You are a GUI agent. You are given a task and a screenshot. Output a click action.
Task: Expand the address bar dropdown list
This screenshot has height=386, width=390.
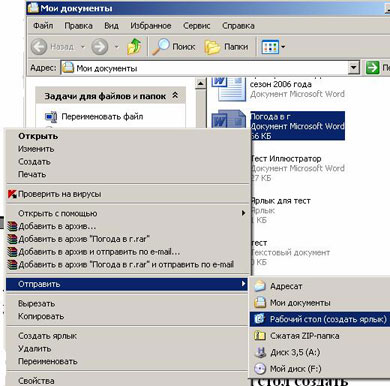(x=353, y=68)
